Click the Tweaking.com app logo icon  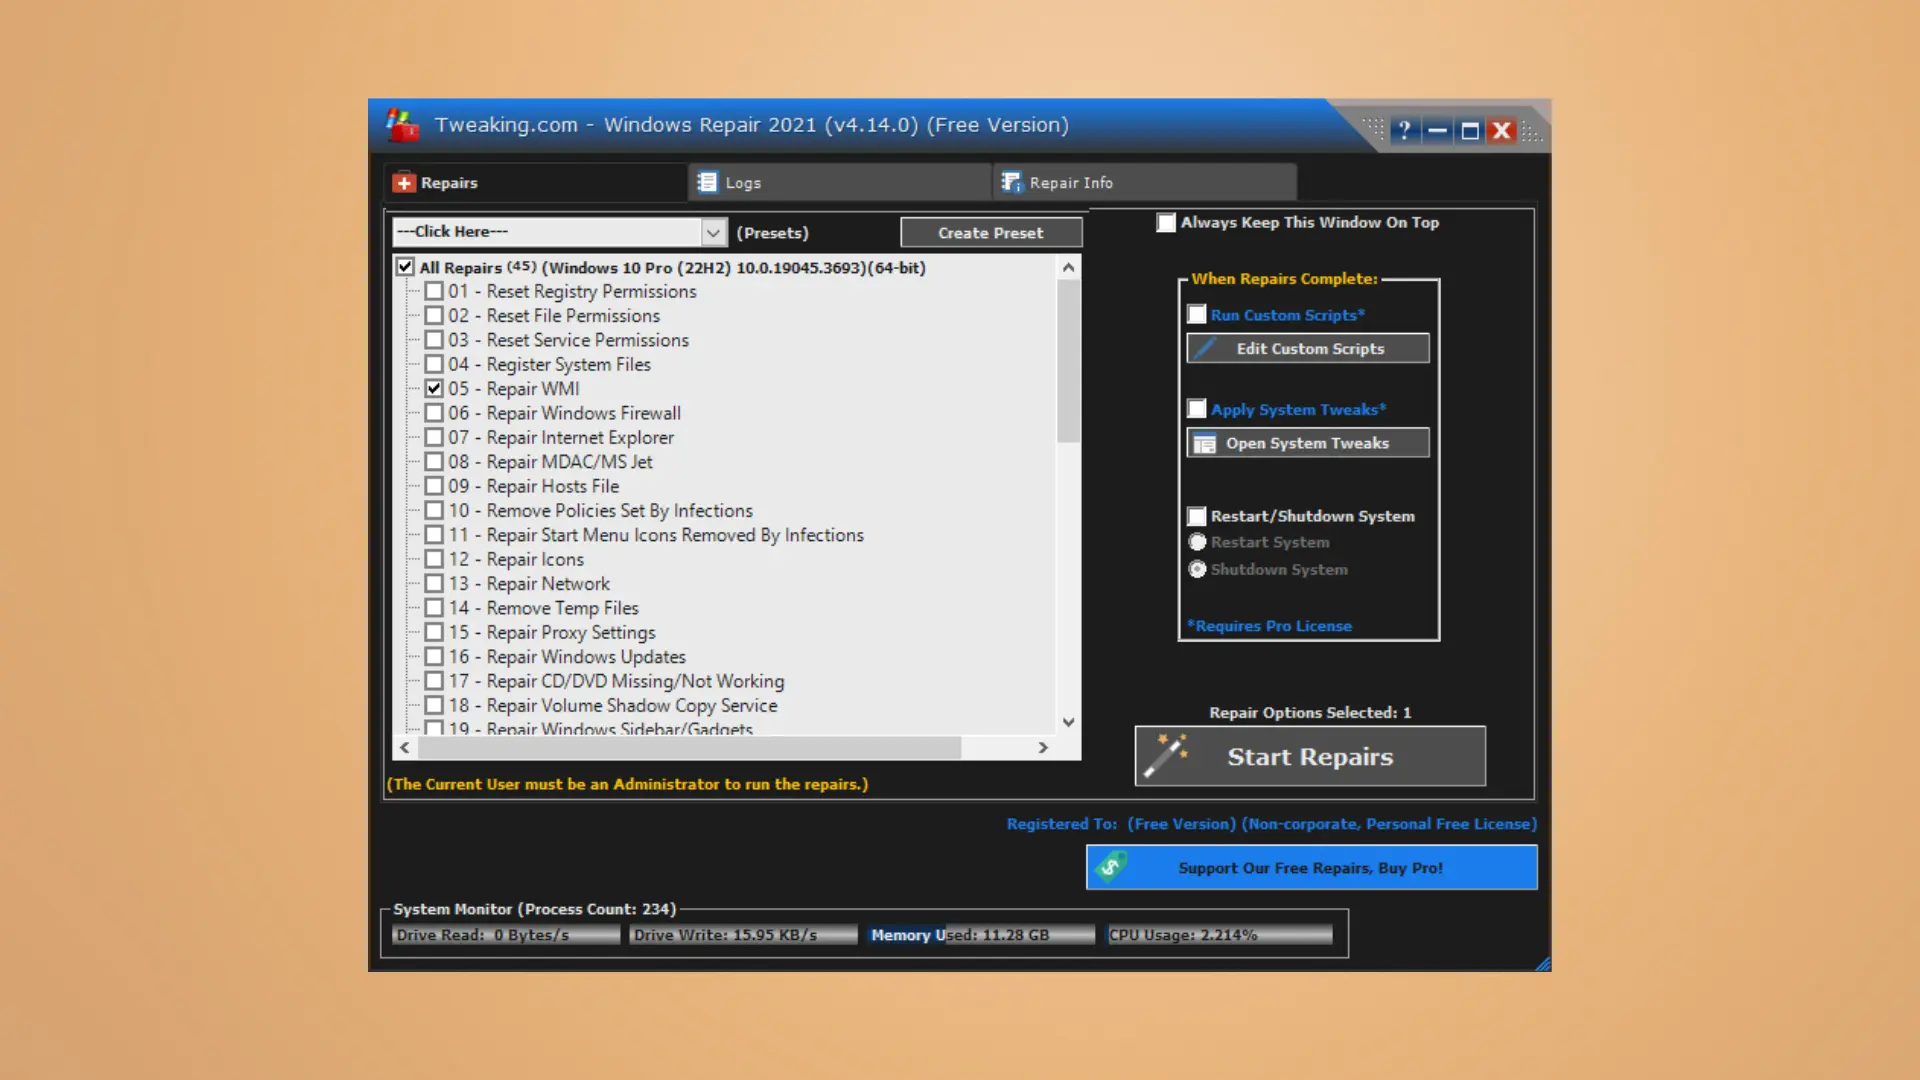click(x=402, y=126)
